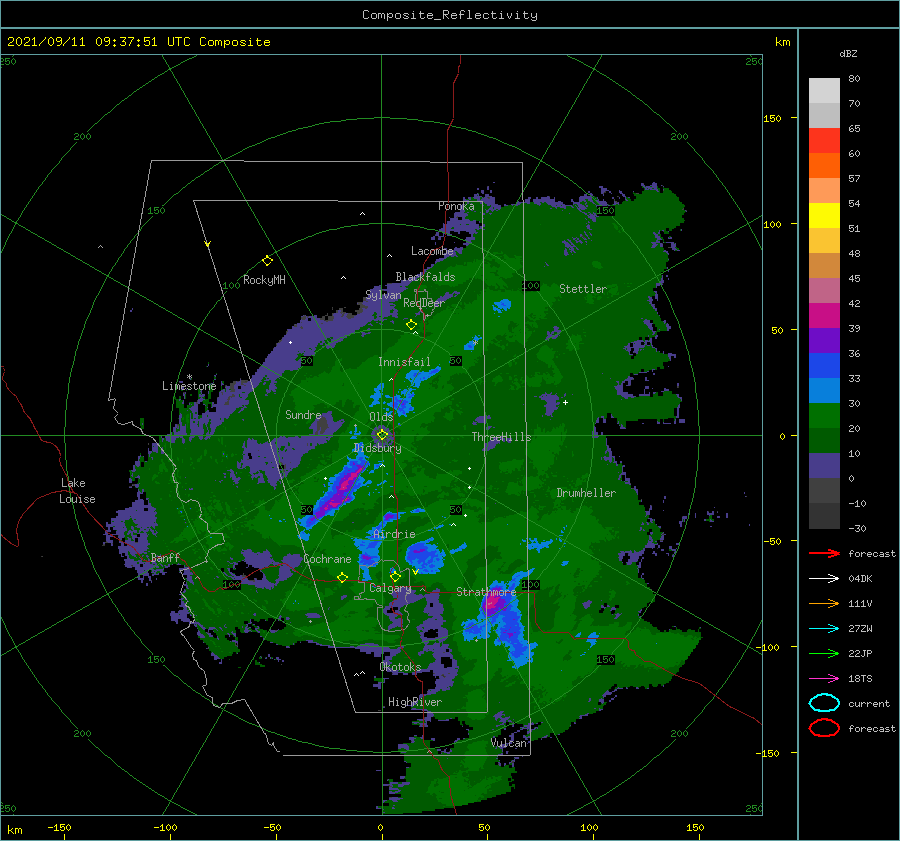
Task: Click the RedDeer city label
Action: pyautogui.click(x=424, y=303)
